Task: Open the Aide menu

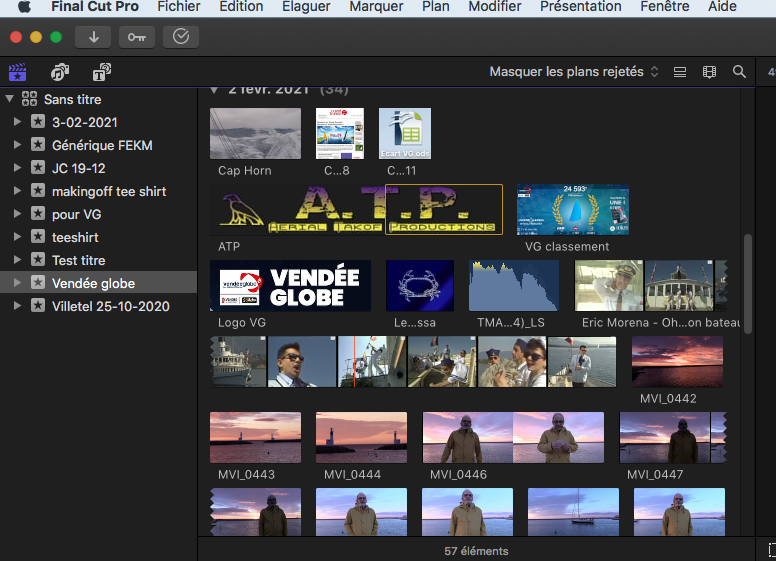Action: [x=722, y=7]
